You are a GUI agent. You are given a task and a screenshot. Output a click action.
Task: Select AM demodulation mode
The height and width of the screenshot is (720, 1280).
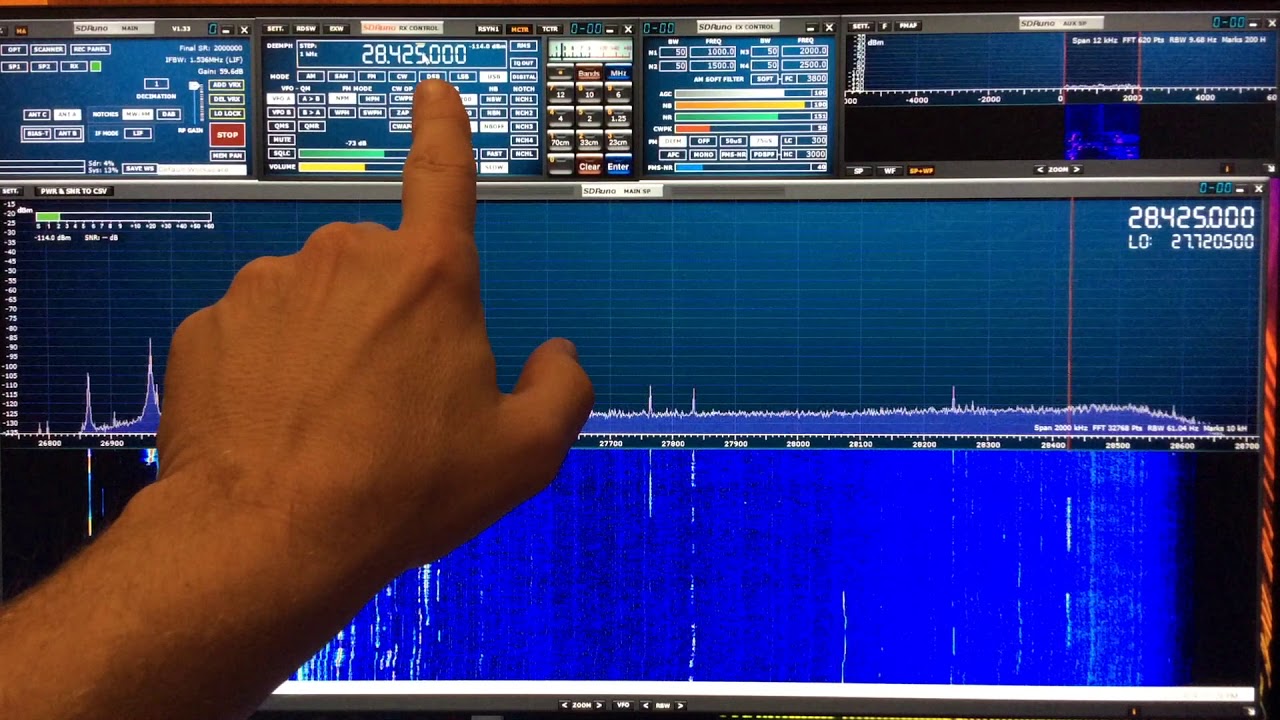pyautogui.click(x=311, y=76)
